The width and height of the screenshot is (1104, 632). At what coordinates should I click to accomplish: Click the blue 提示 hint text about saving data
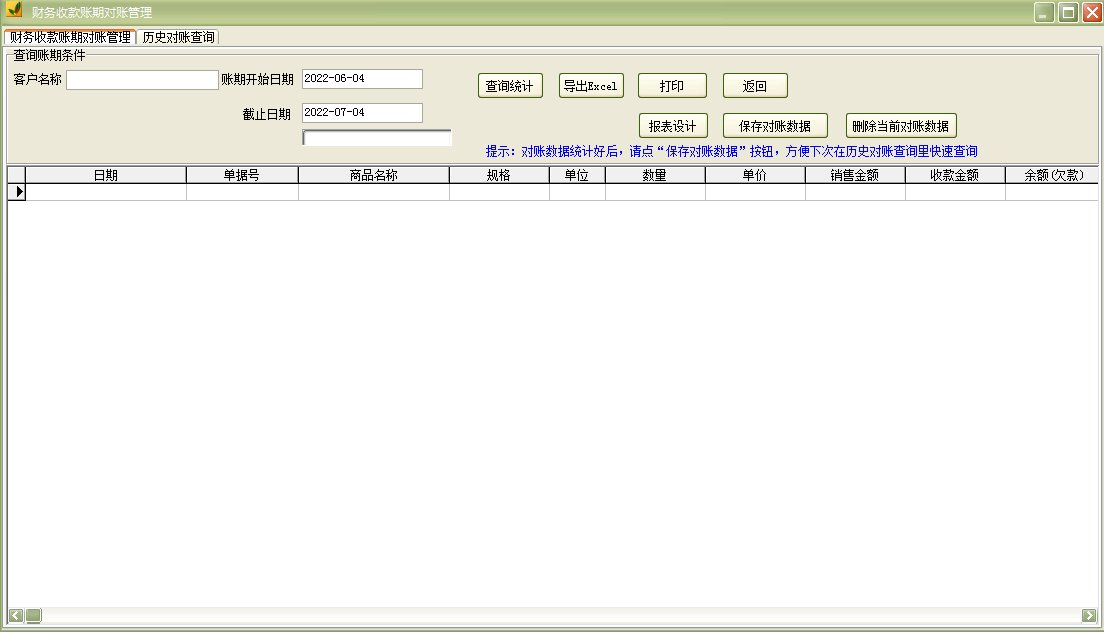click(732, 151)
